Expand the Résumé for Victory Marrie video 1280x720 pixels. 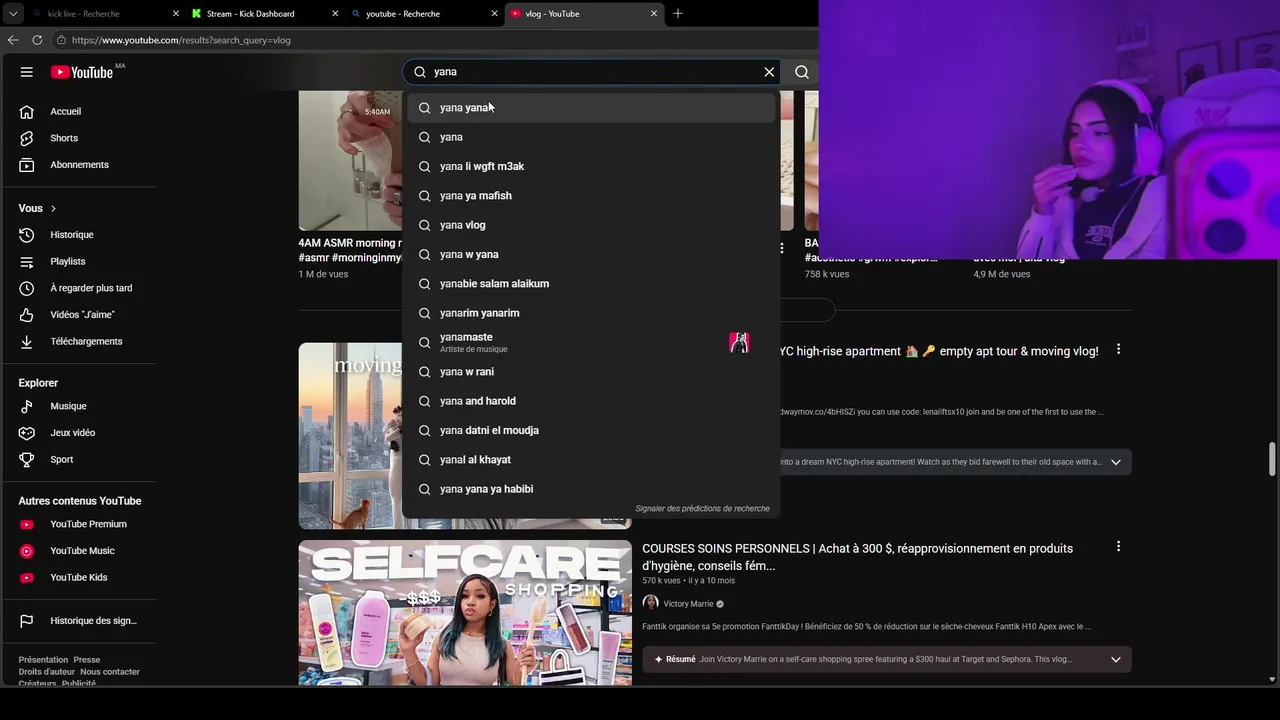pyautogui.click(x=1115, y=660)
